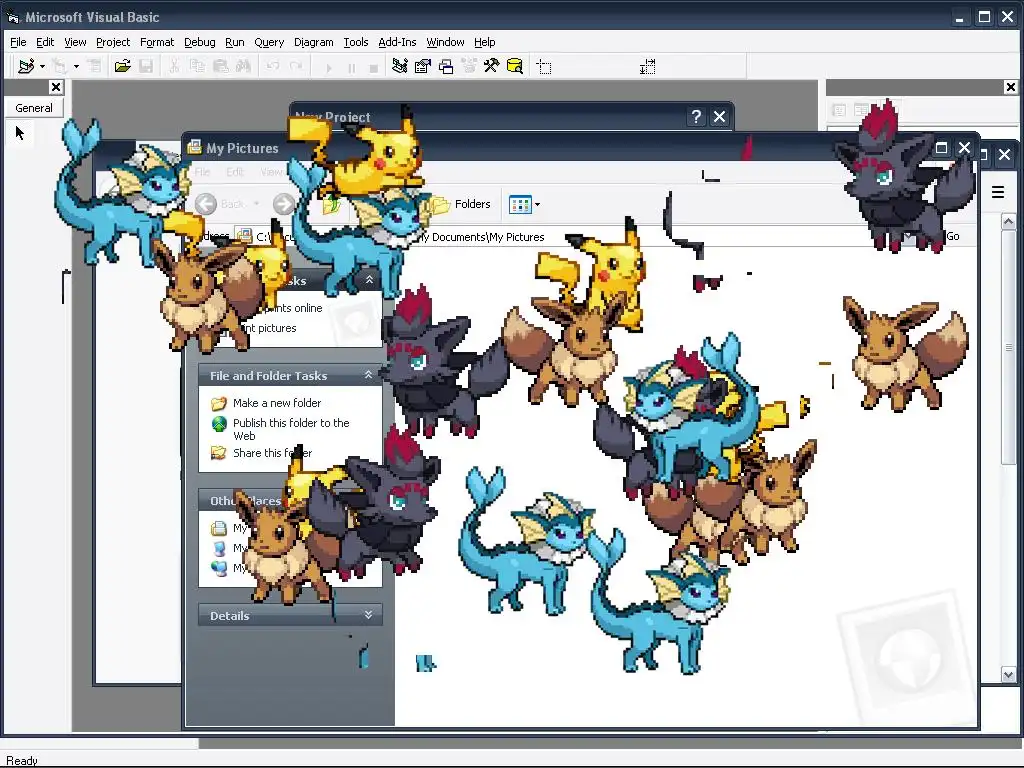Open the Edit menu
This screenshot has width=1024, height=768.
[x=45, y=42]
